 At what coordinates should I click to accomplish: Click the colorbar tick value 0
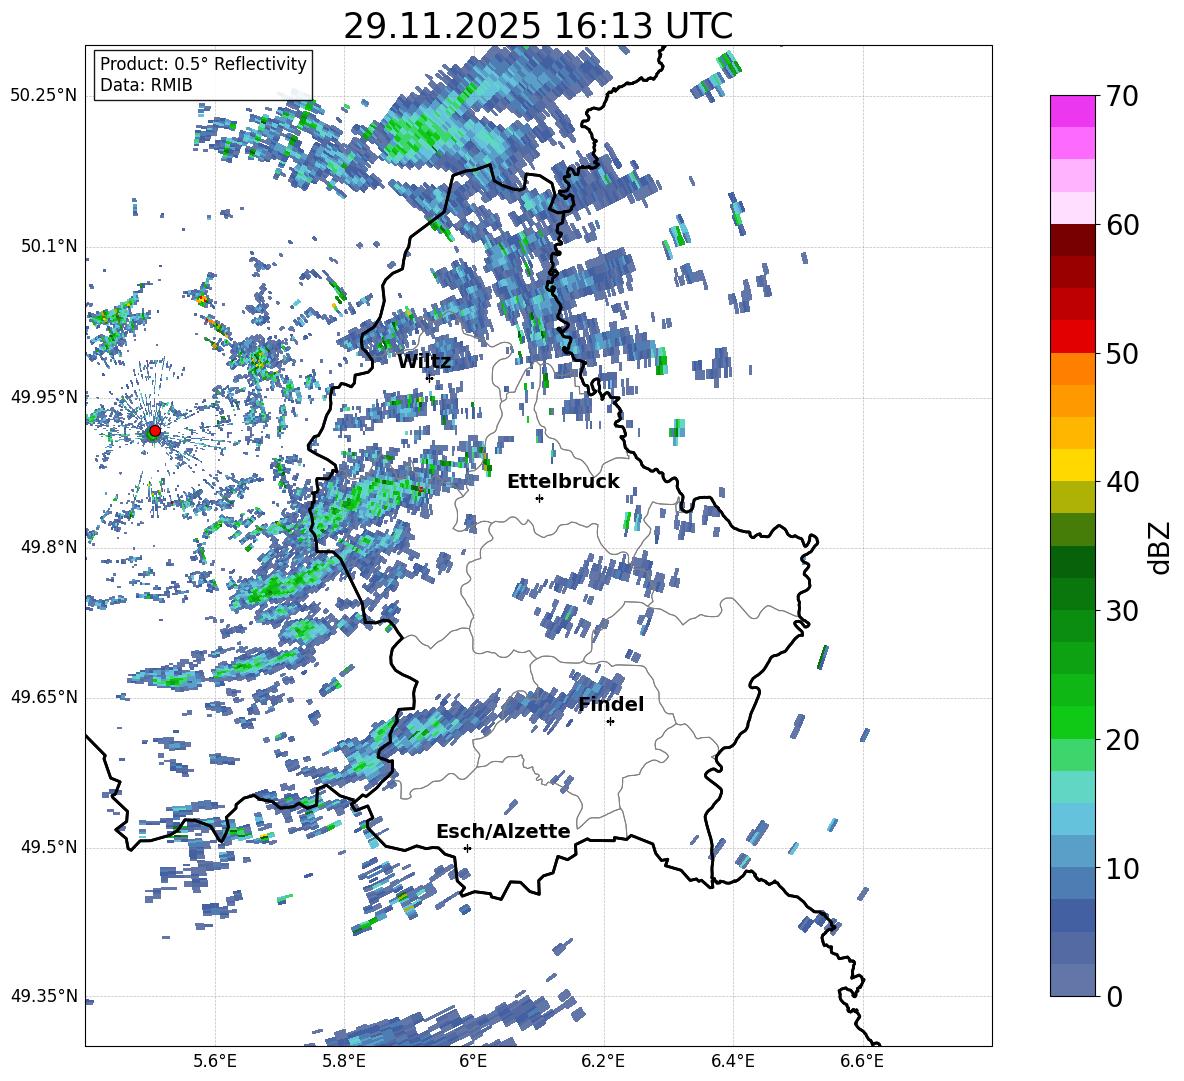1114,996
